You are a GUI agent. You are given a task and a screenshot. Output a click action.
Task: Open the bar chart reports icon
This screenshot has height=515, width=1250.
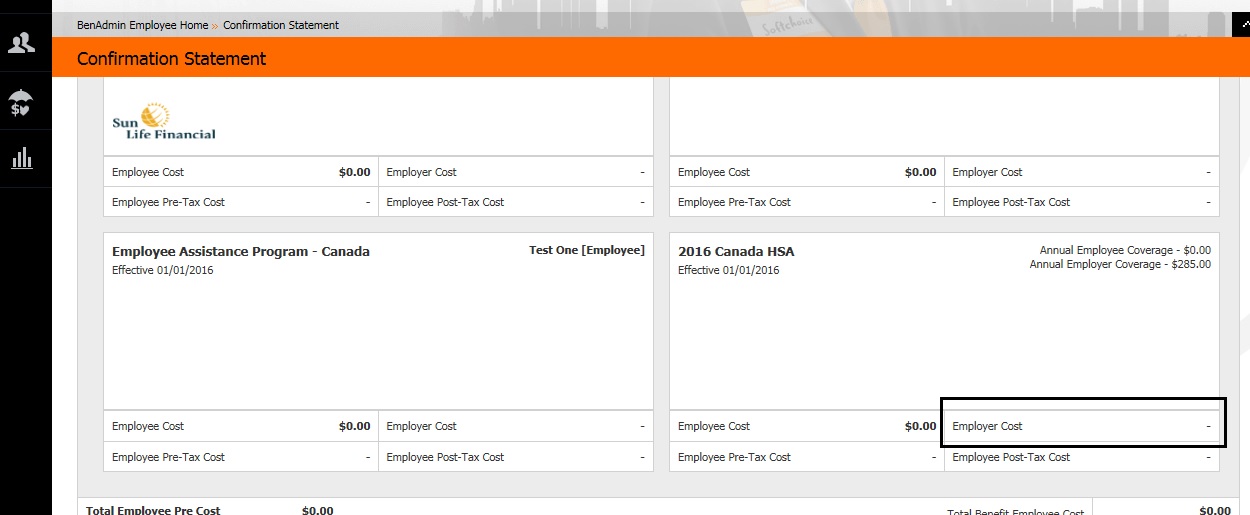[22, 158]
